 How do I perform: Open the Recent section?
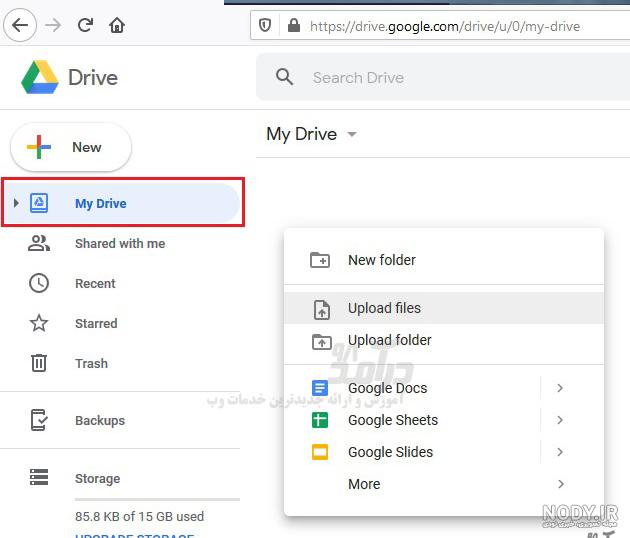click(120, 283)
